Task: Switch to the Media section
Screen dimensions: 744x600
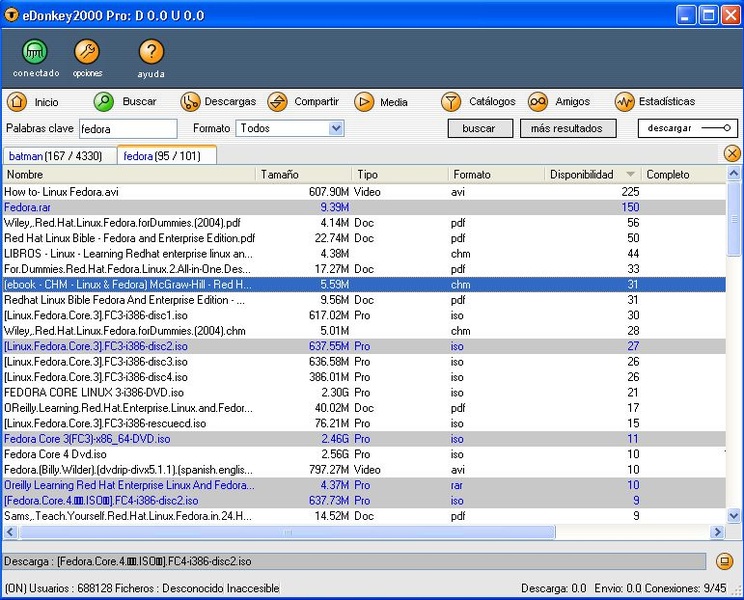Action: tap(381, 102)
